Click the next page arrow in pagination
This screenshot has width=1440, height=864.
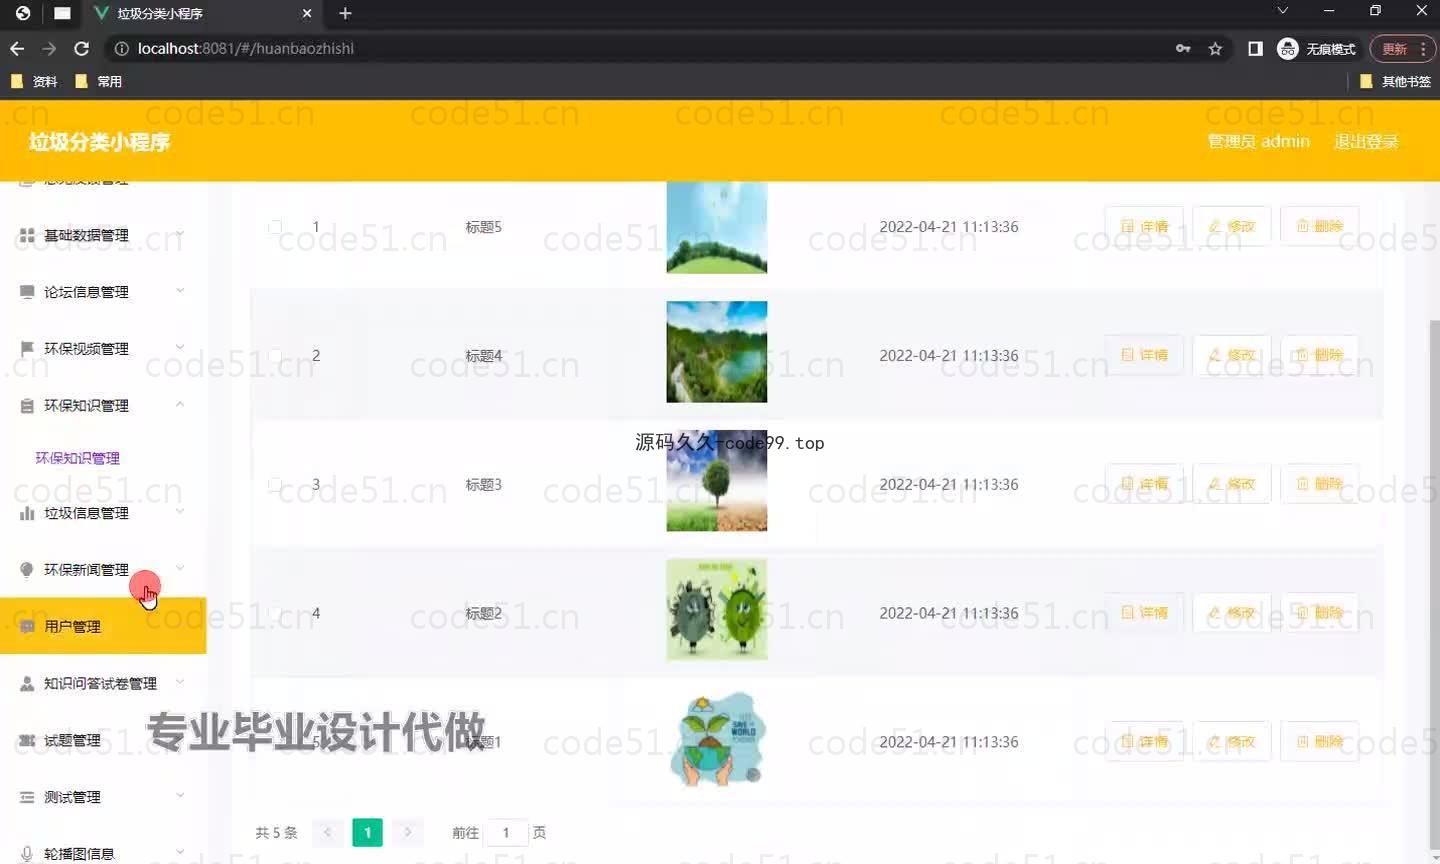point(407,832)
